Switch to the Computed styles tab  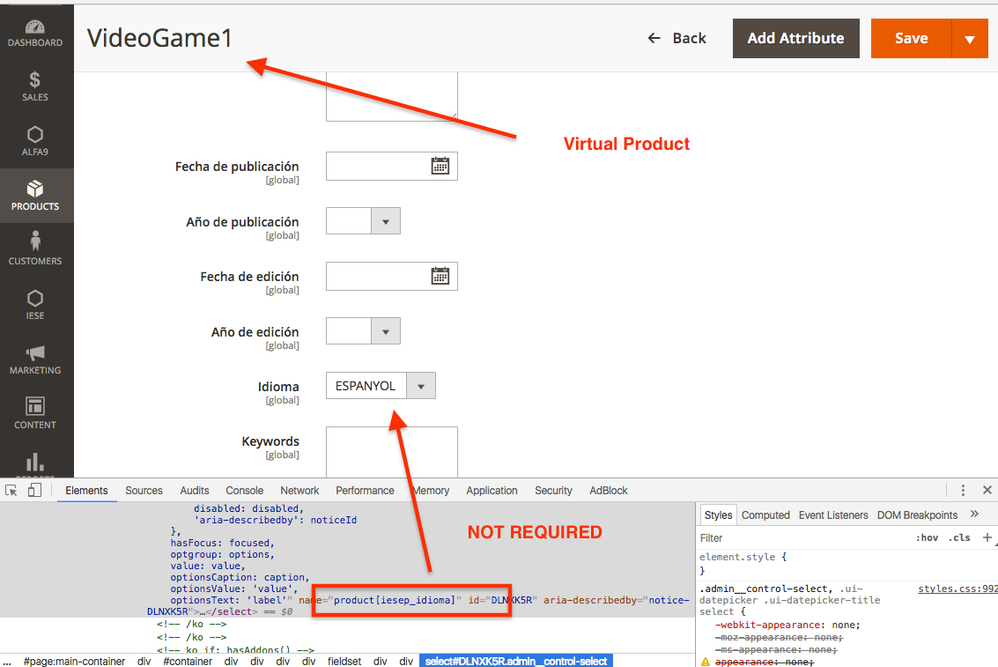[x=765, y=515]
